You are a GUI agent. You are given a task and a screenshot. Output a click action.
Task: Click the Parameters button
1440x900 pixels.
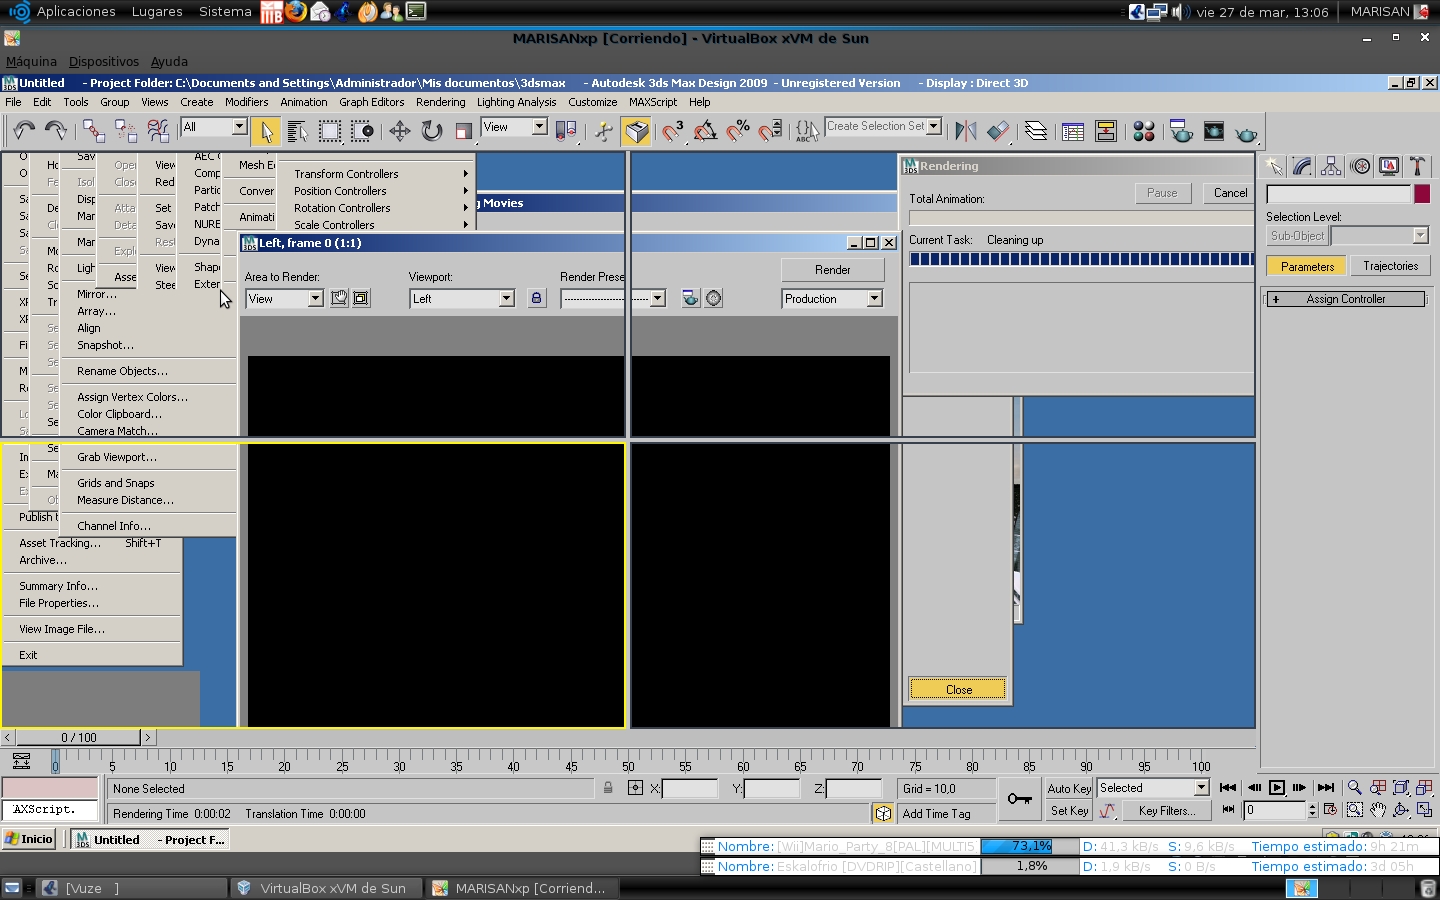[x=1307, y=266]
